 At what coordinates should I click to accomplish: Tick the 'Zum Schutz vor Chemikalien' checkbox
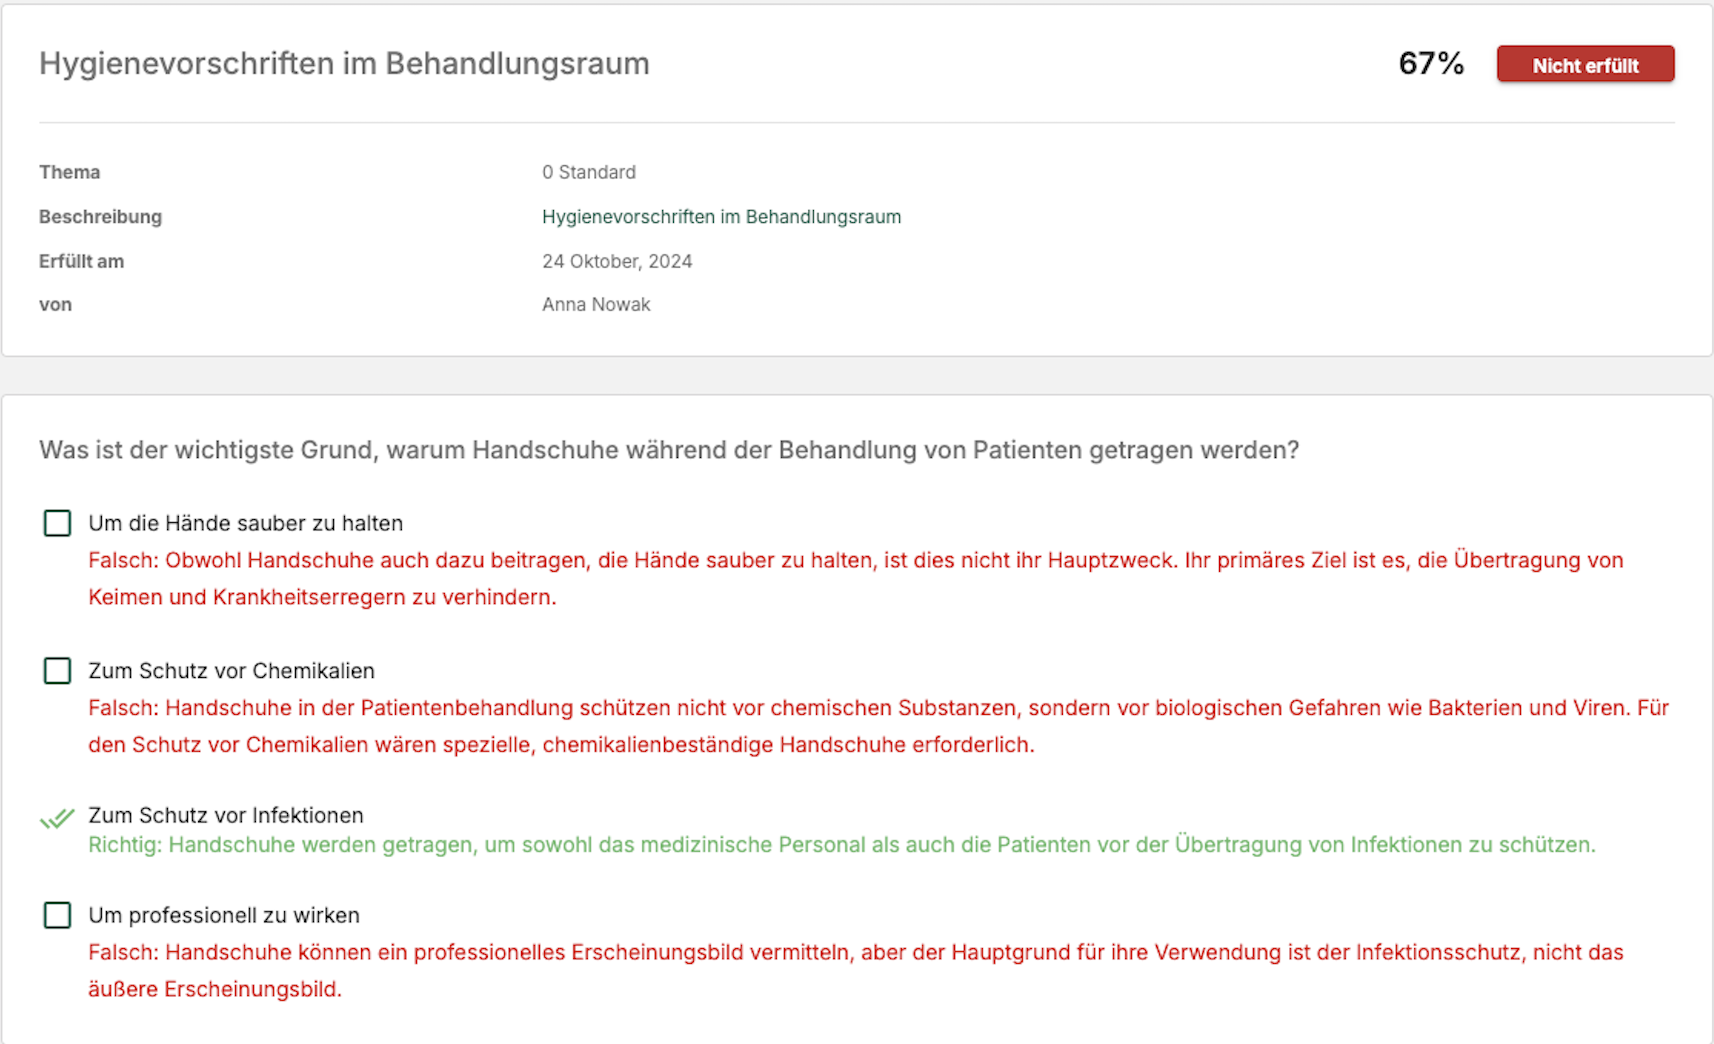point(57,670)
